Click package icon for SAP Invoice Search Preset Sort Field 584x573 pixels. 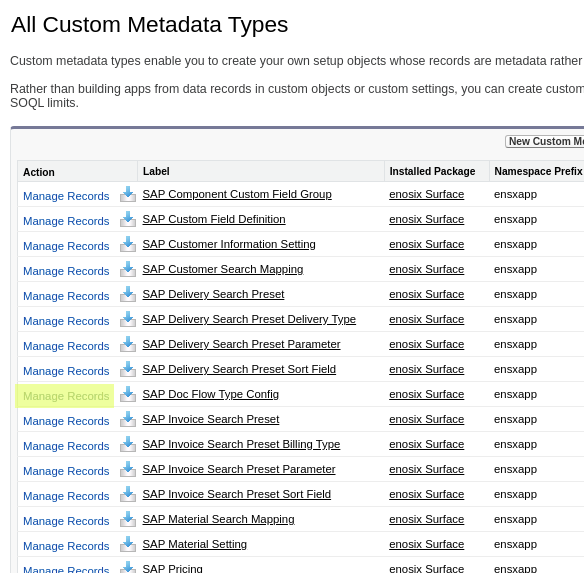click(x=128, y=494)
